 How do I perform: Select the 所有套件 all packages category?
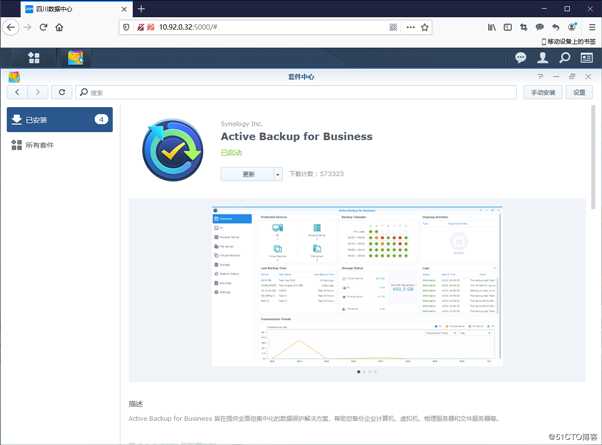60,145
